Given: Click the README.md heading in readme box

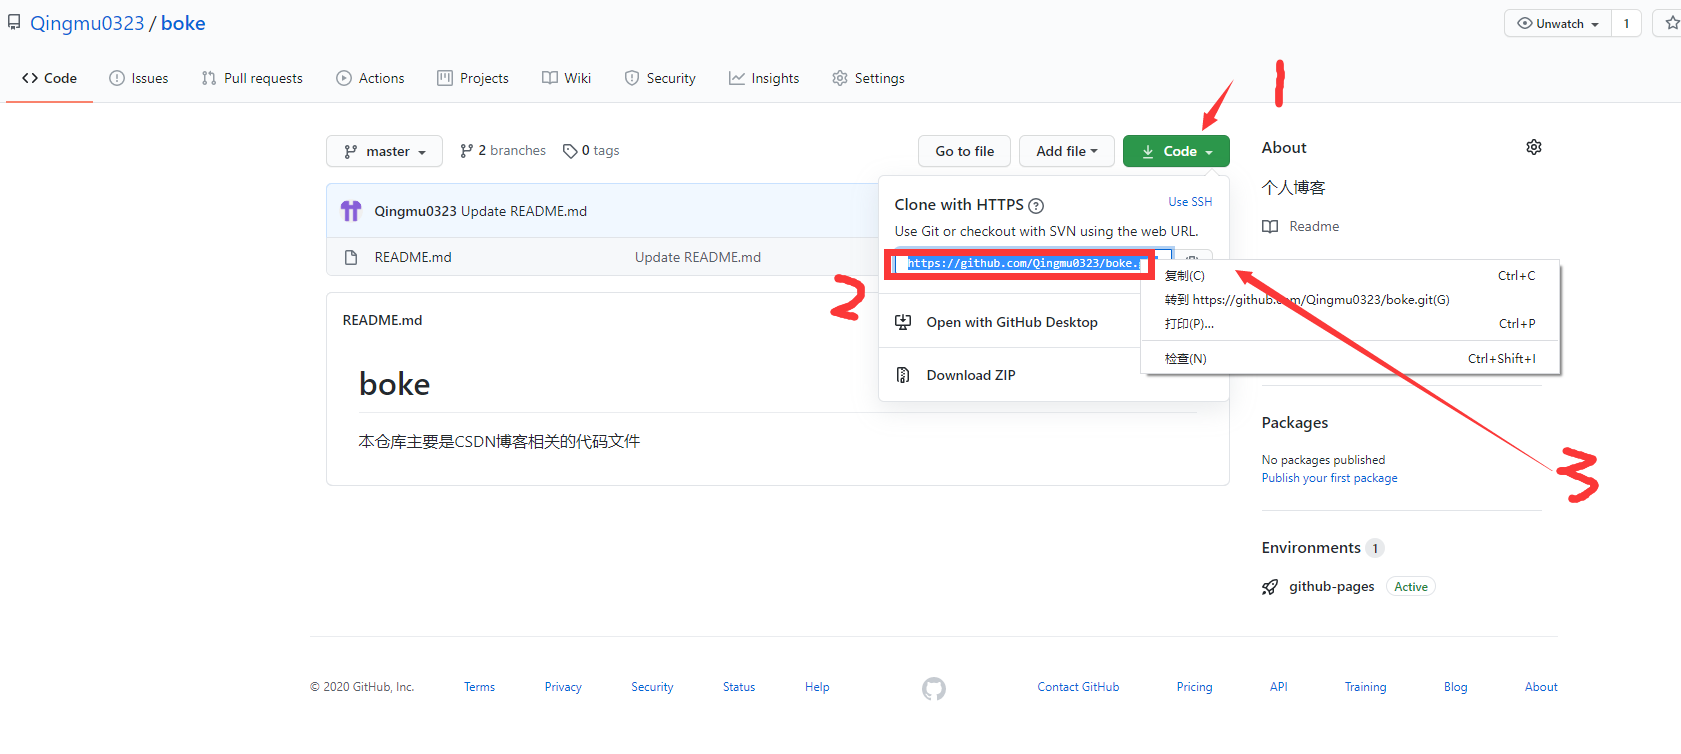Looking at the screenshot, I should [x=382, y=320].
